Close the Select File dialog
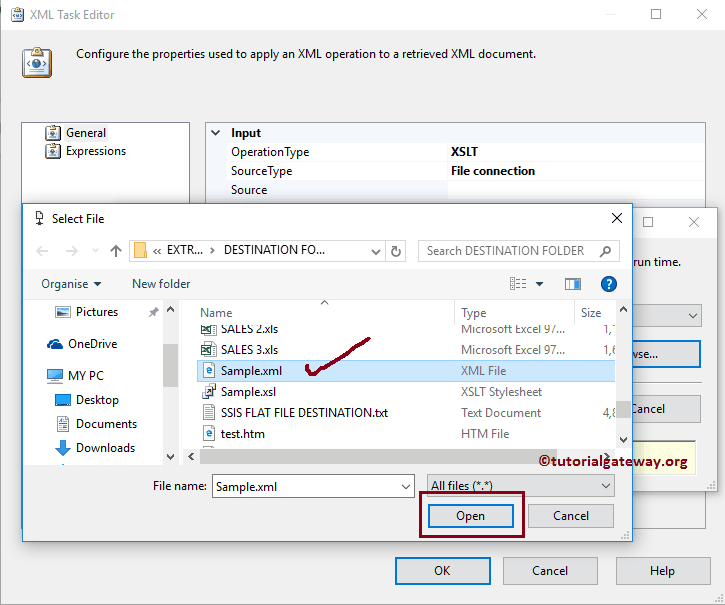The width and height of the screenshot is (725, 605). (x=616, y=218)
